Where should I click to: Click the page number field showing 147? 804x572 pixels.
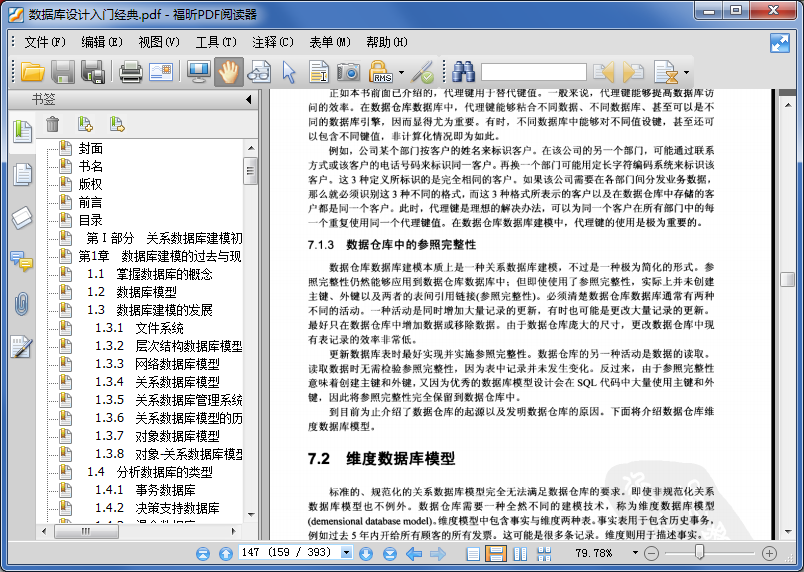click(290, 553)
